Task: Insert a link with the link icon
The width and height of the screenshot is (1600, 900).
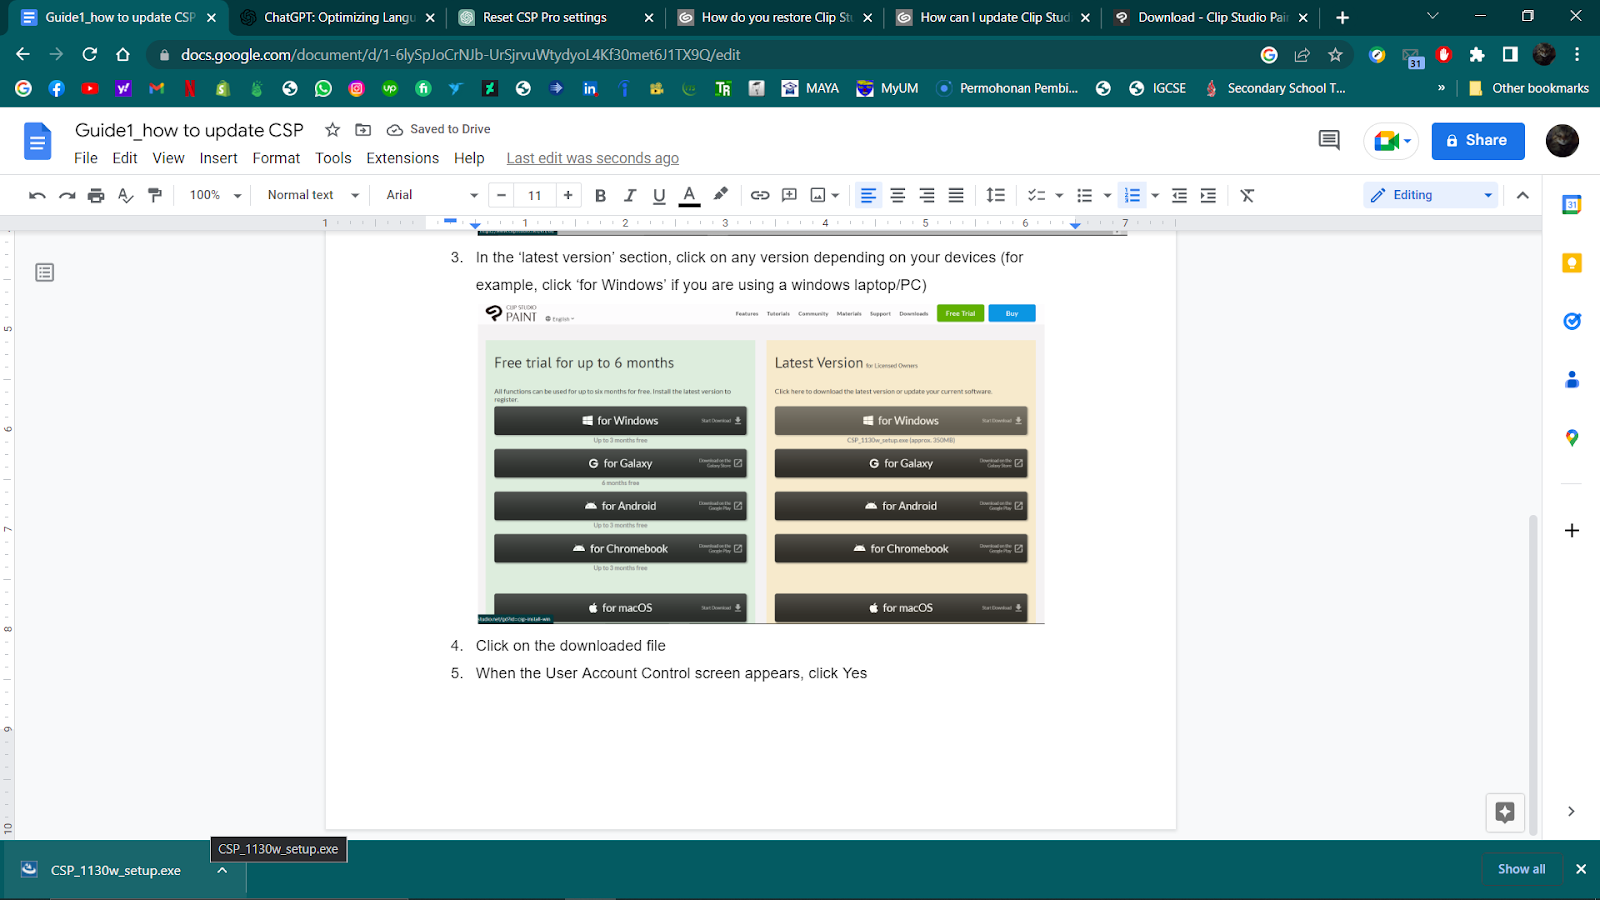Action: pyautogui.click(x=760, y=195)
